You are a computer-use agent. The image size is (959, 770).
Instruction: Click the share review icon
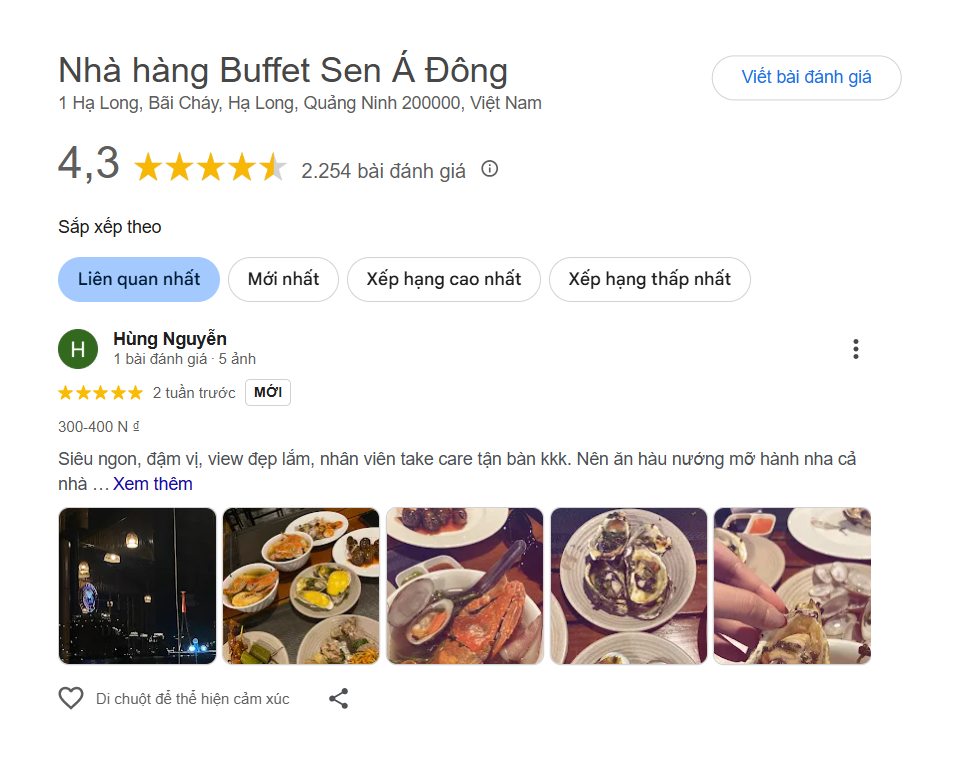tap(339, 698)
